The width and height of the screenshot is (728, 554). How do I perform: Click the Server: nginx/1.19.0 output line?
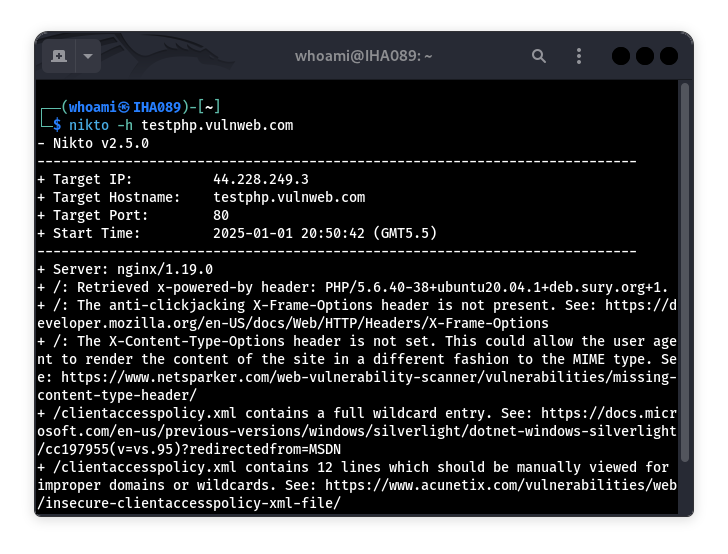click(125, 270)
